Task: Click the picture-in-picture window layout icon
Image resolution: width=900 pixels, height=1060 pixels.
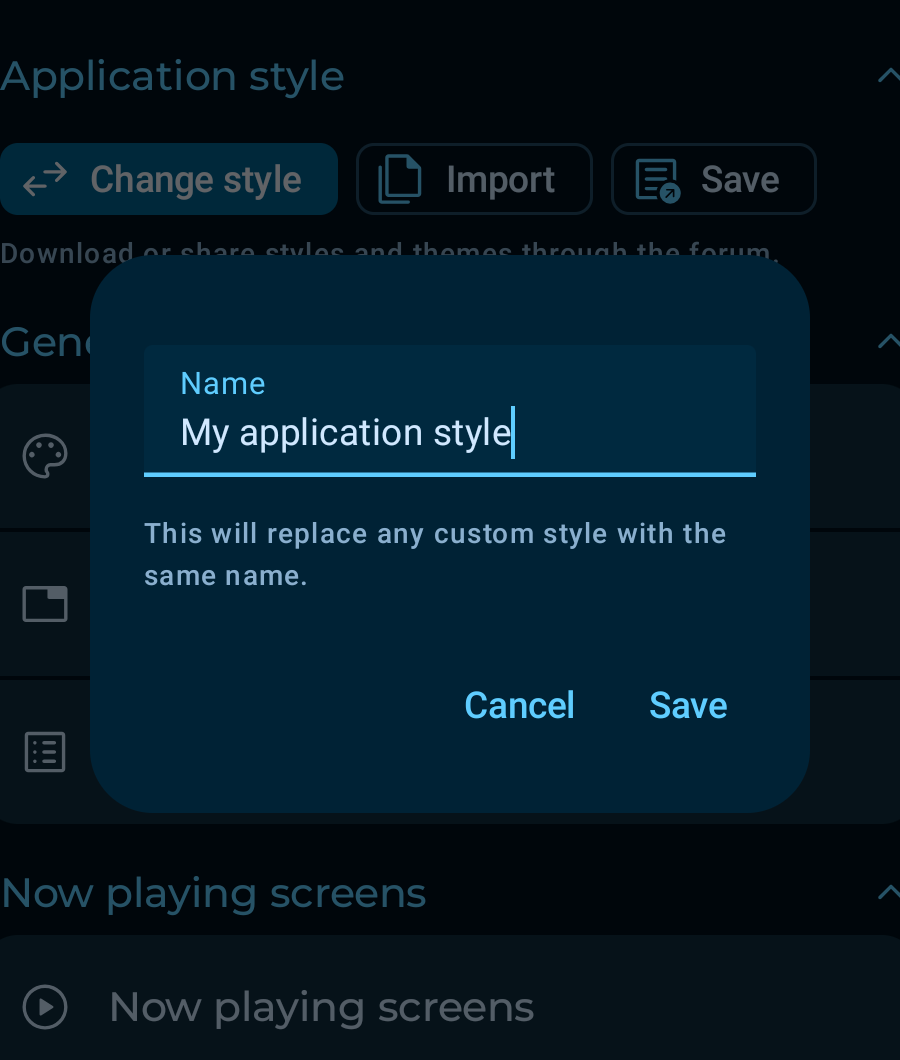Action: point(45,604)
